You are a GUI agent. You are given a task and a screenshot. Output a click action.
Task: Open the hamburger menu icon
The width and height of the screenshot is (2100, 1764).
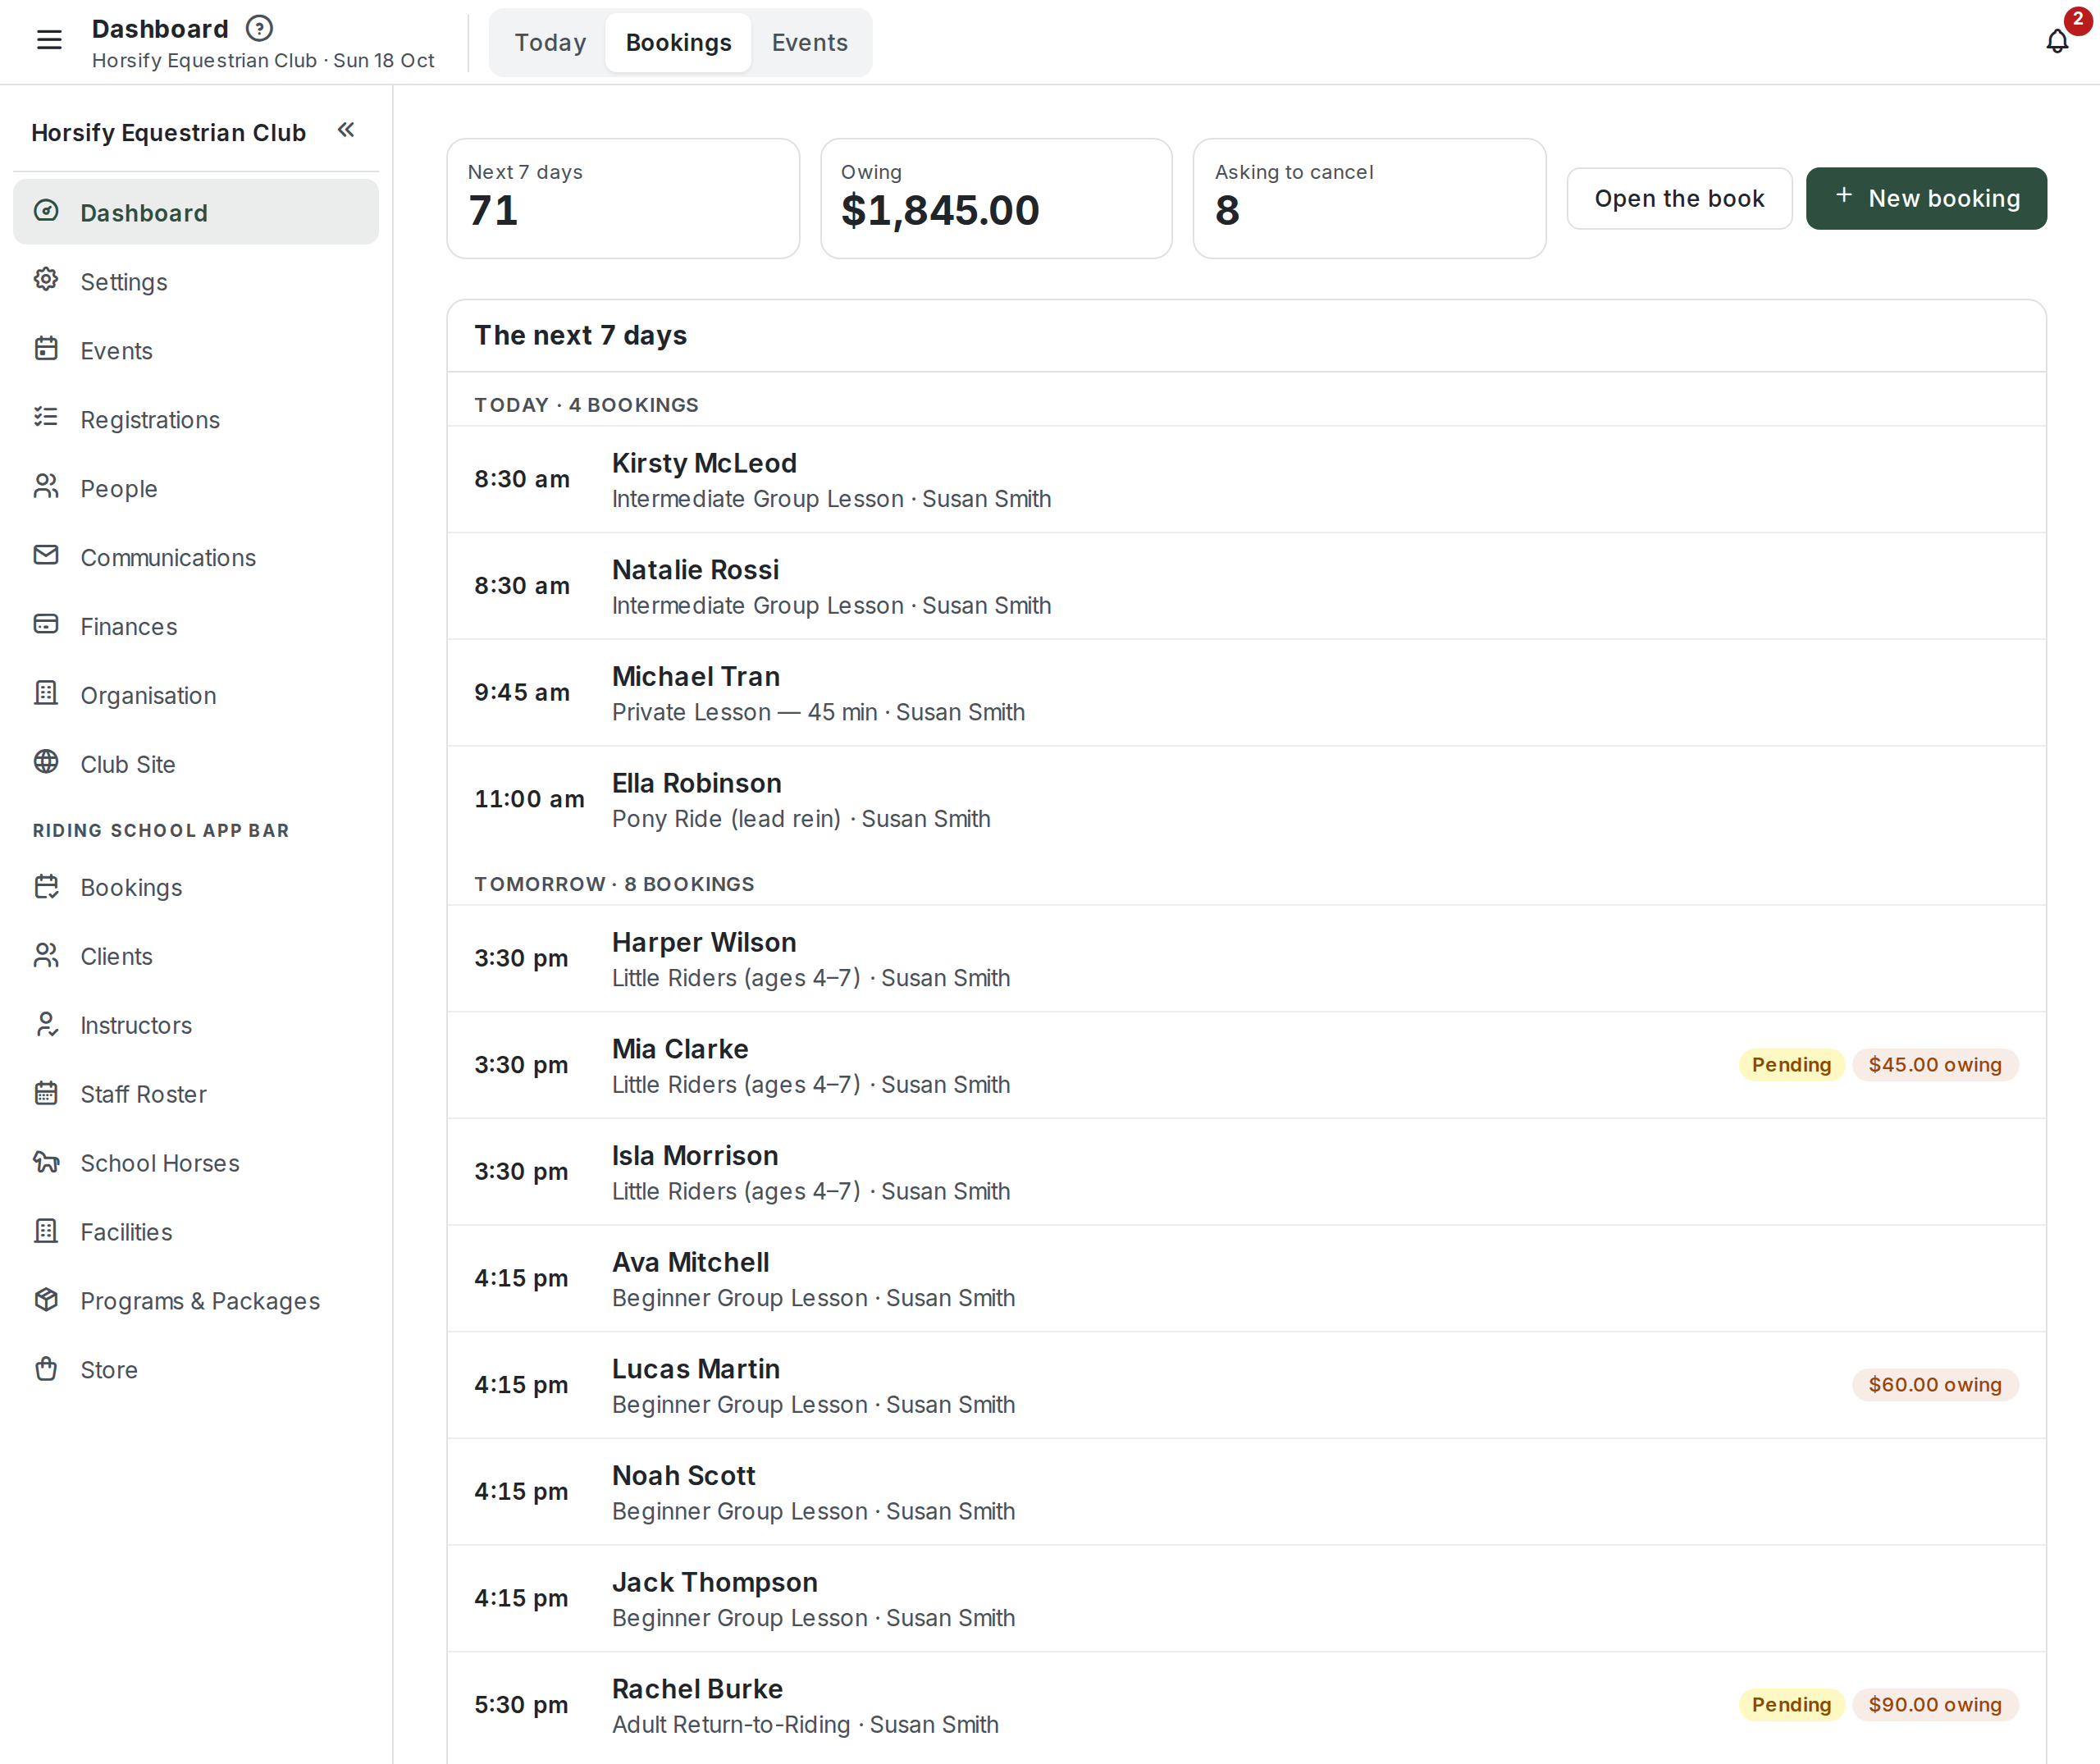[x=49, y=40]
